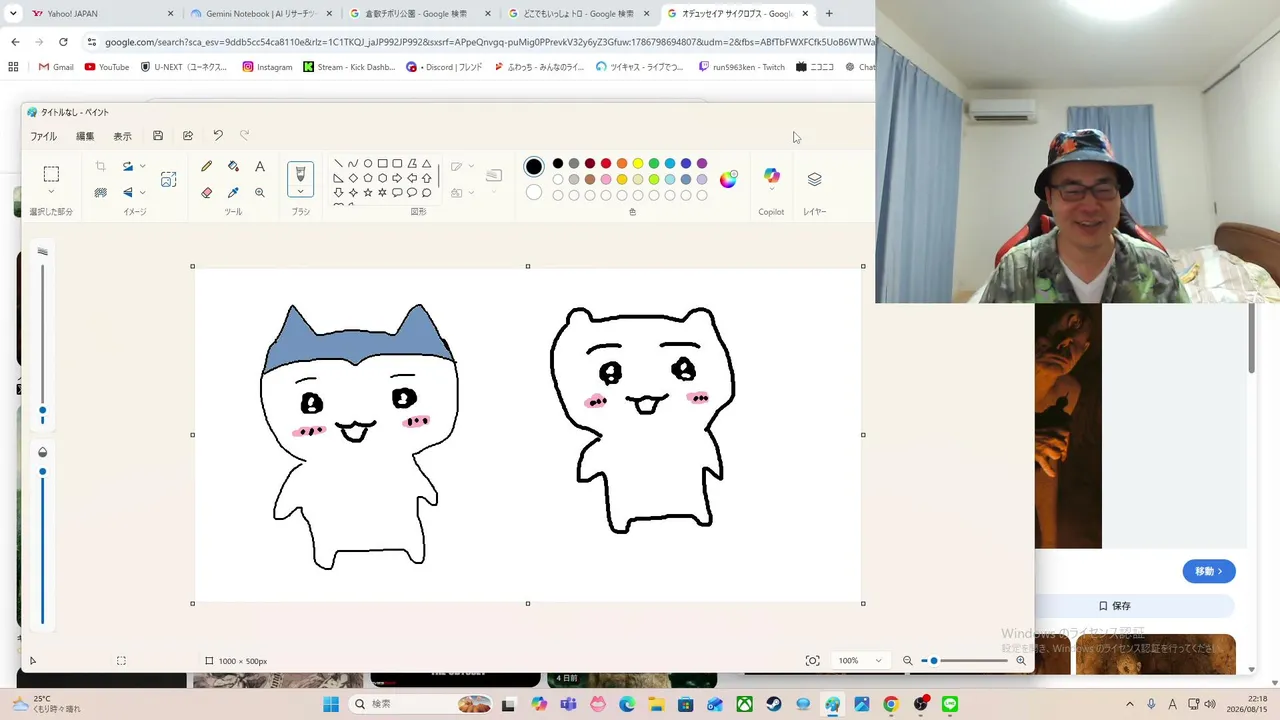Click the Chrome address bar URL
This screenshot has width=1280, height=720.
(489, 42)
